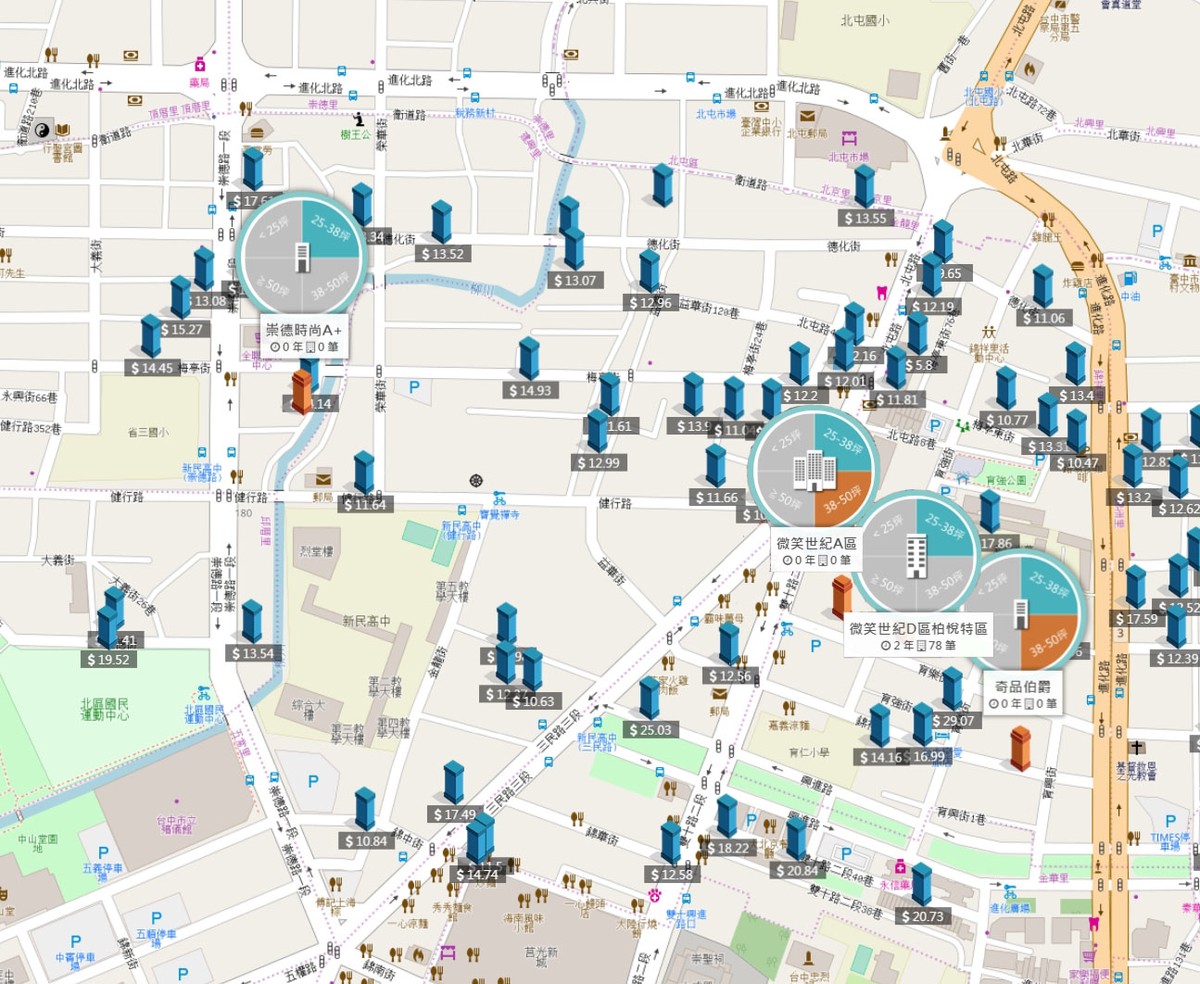The height and width of the screenshot is (984, 1200).
Task: Select the building marker above $13.54
Action: tap(252, 622)
